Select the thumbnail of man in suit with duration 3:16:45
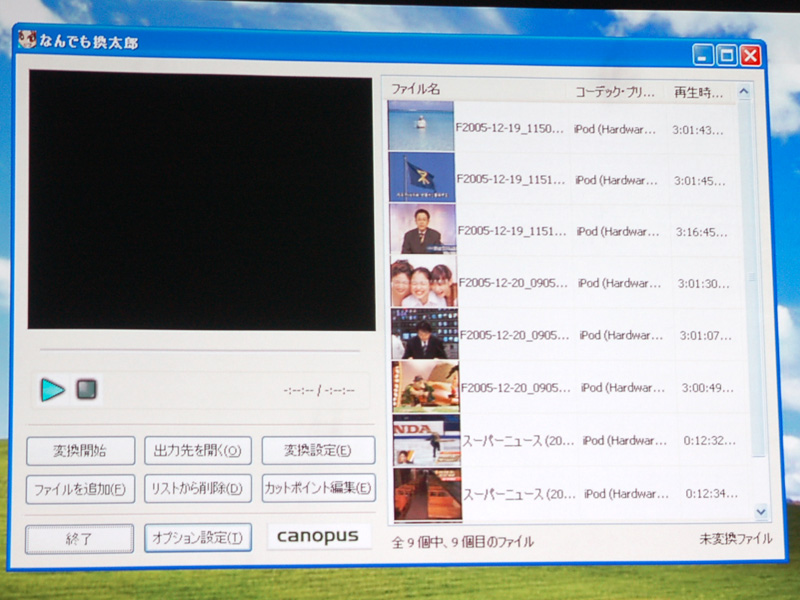Screen dimensions: 800x600 pos(423,229)
